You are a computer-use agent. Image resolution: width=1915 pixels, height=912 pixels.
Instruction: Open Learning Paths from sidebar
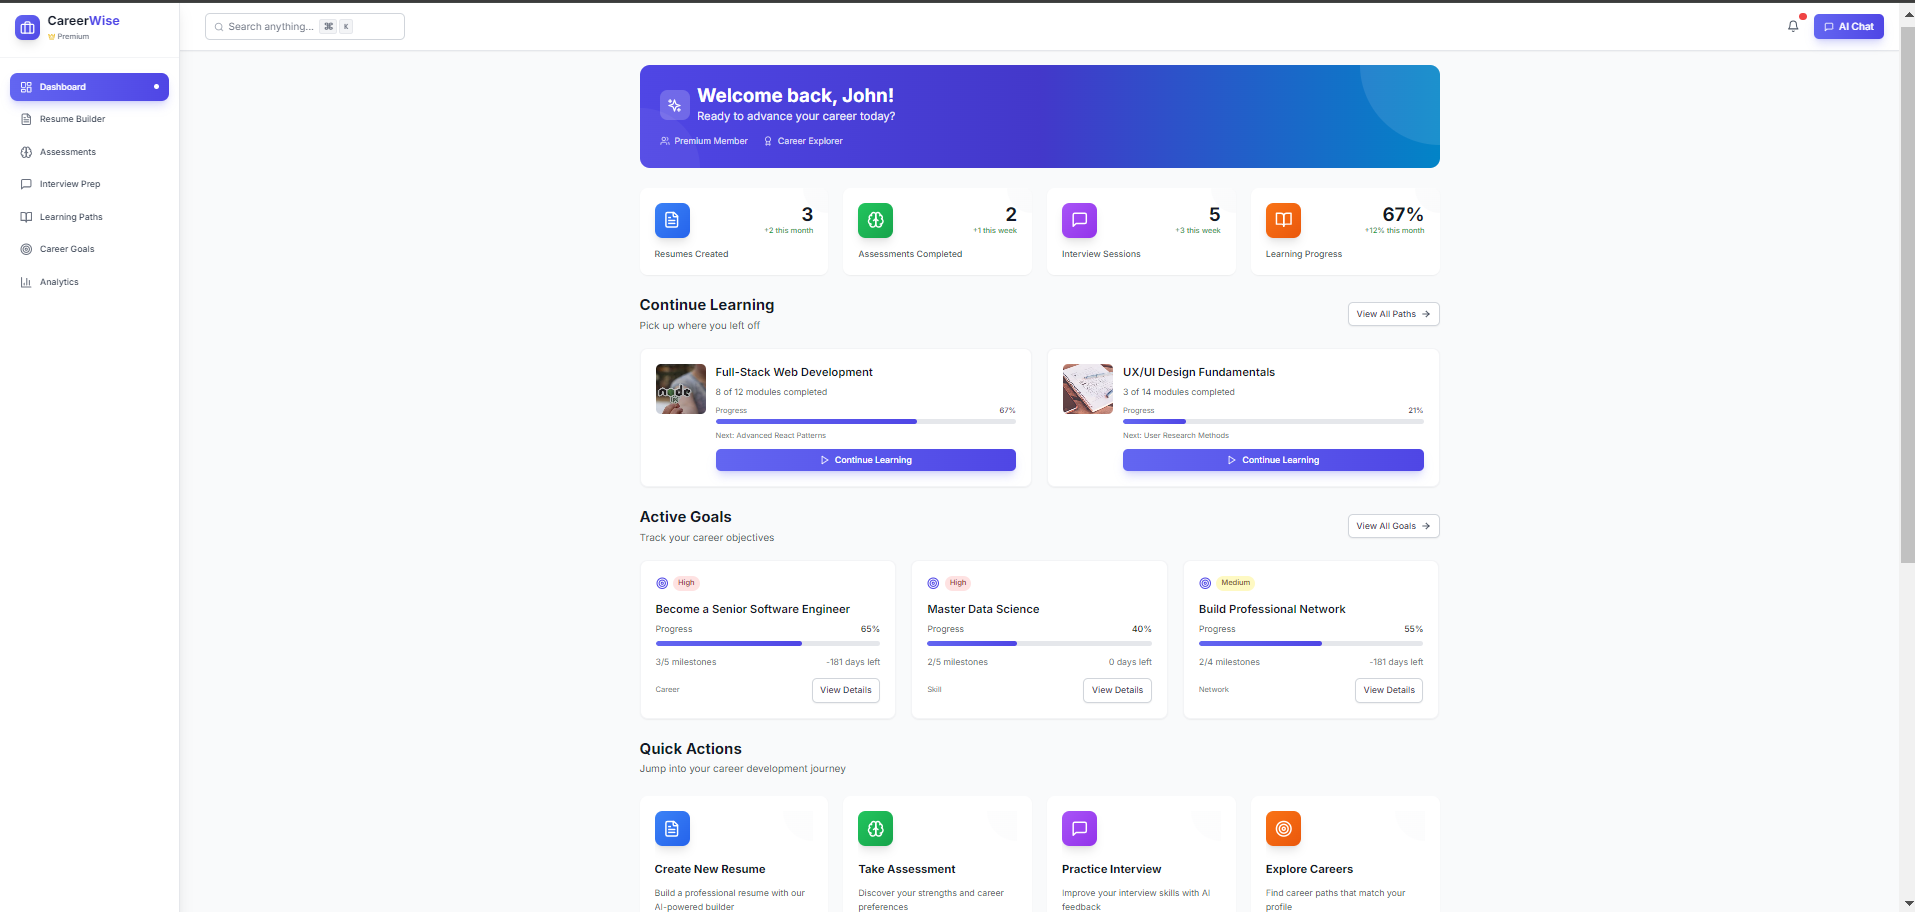click(x=89, y=217)
